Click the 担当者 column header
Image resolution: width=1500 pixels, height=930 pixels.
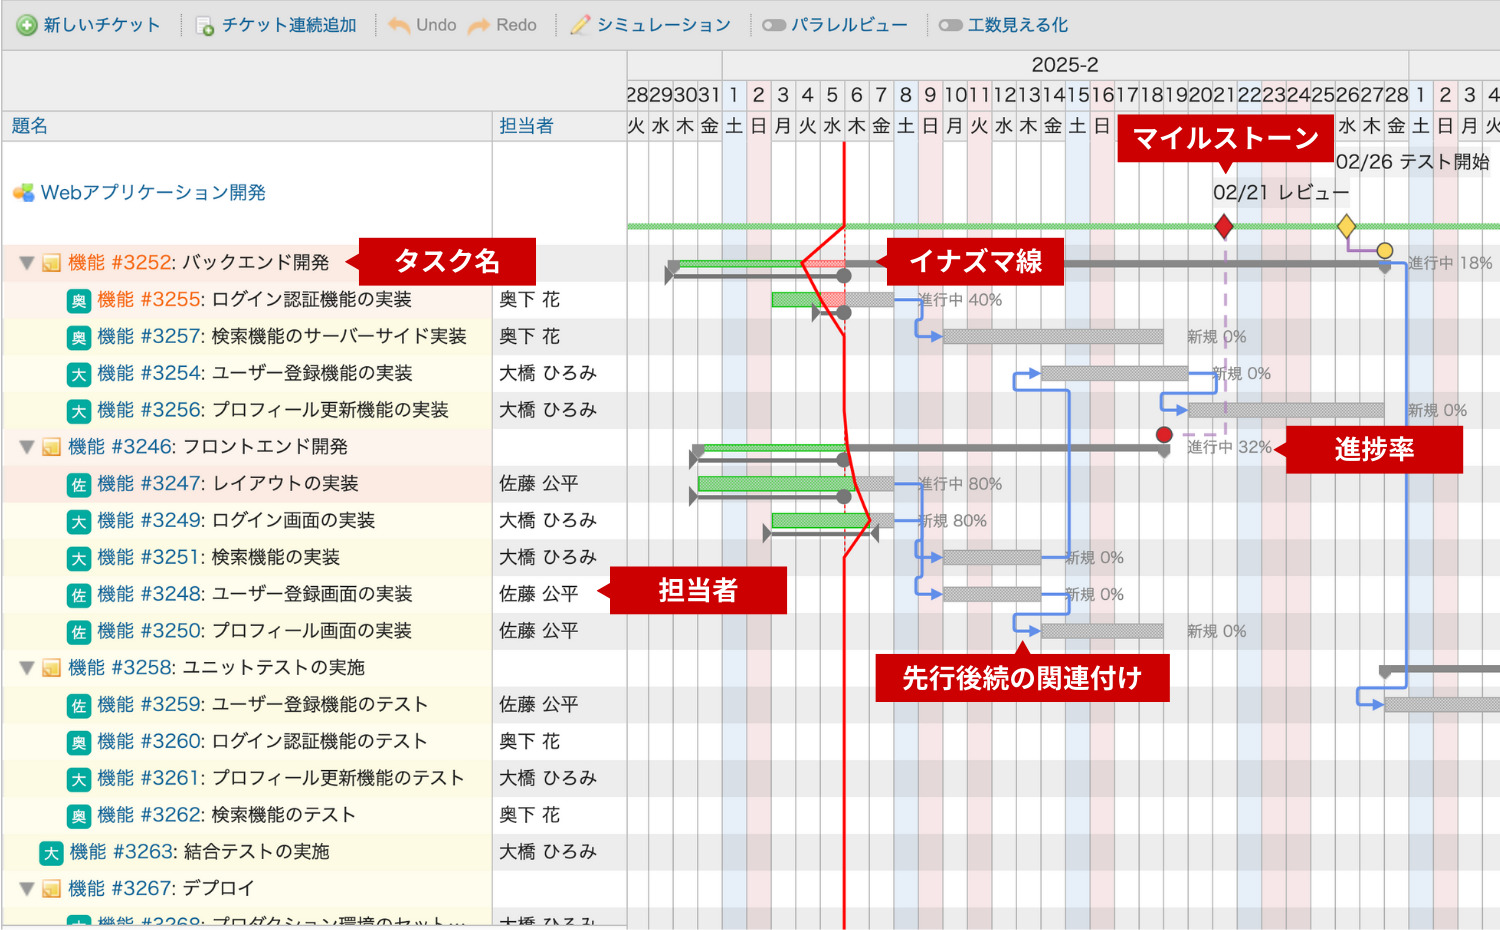(526, 126)
